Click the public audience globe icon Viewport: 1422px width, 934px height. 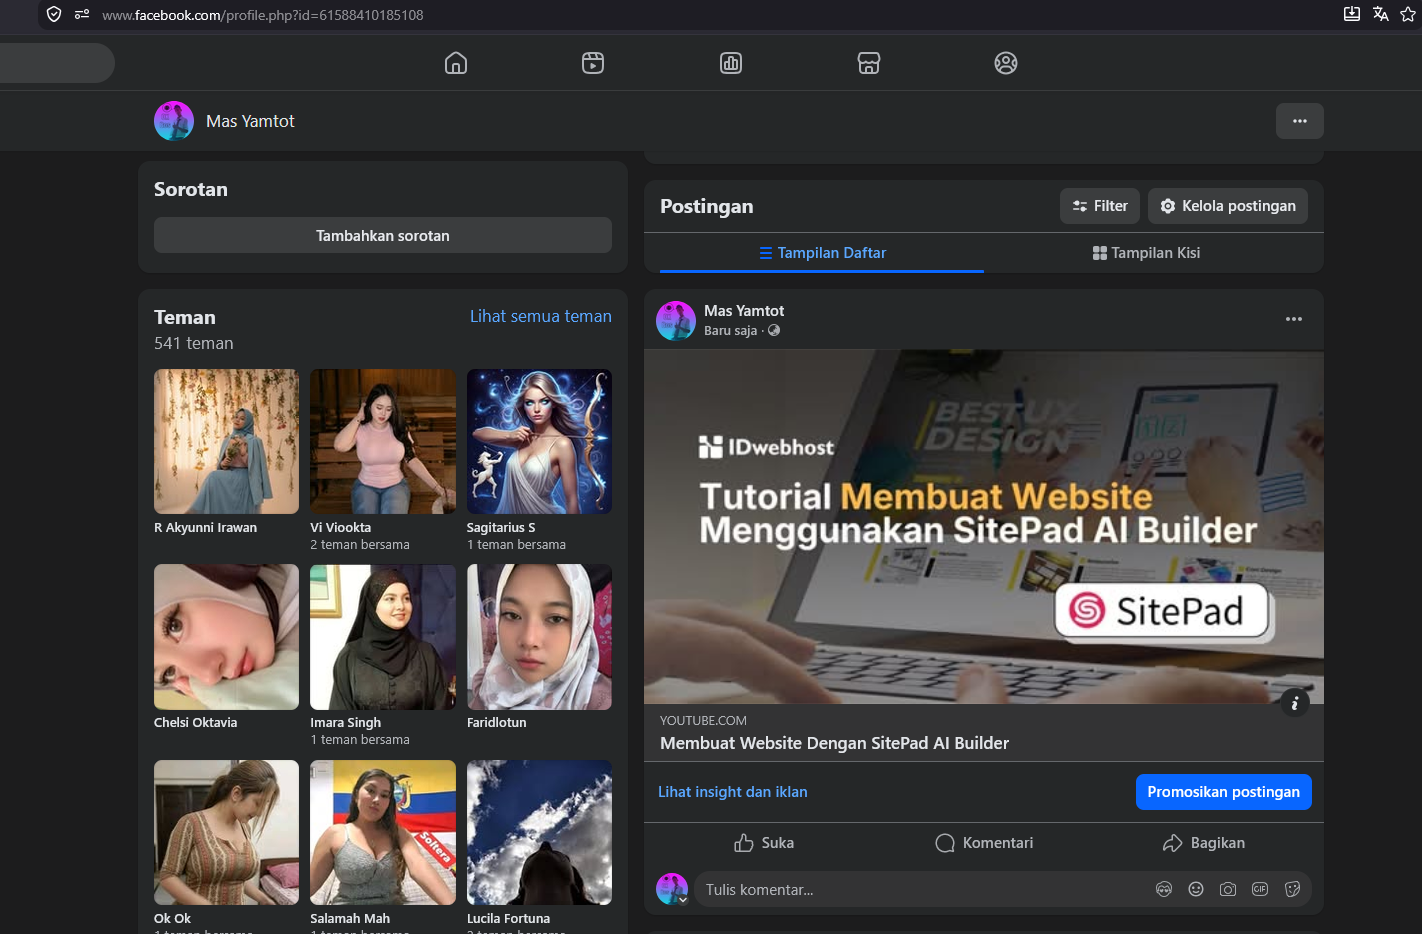point(774,330)
